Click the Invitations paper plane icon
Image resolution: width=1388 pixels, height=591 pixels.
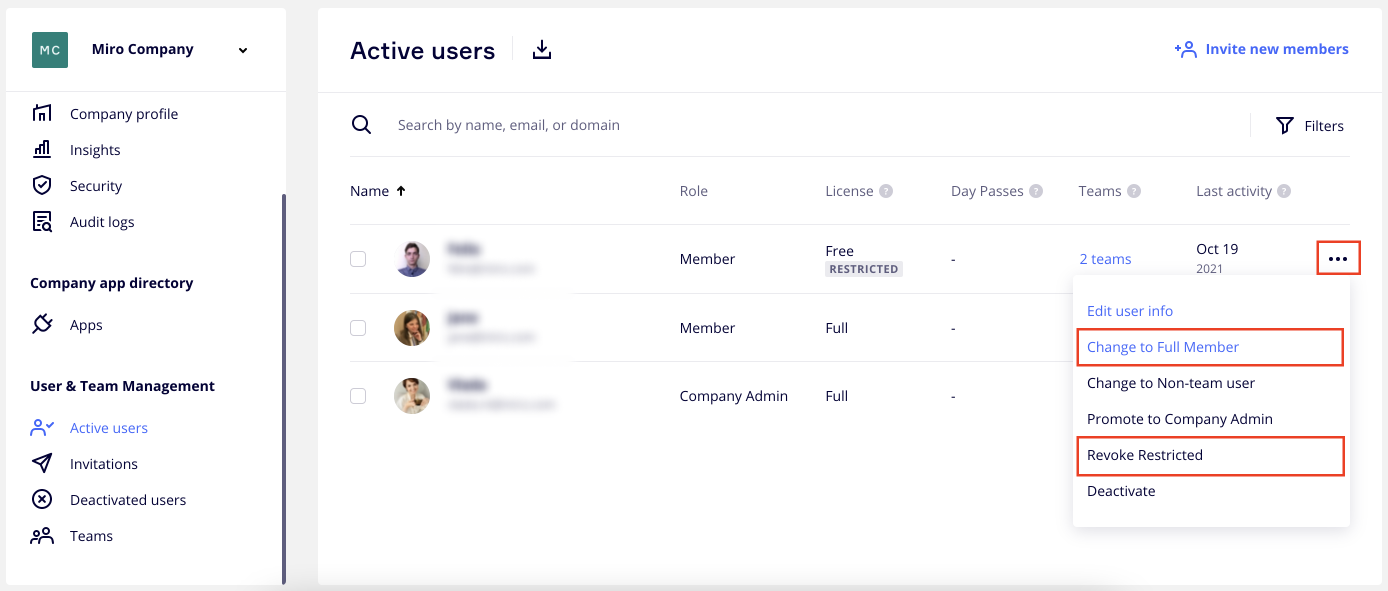[42, 463]
